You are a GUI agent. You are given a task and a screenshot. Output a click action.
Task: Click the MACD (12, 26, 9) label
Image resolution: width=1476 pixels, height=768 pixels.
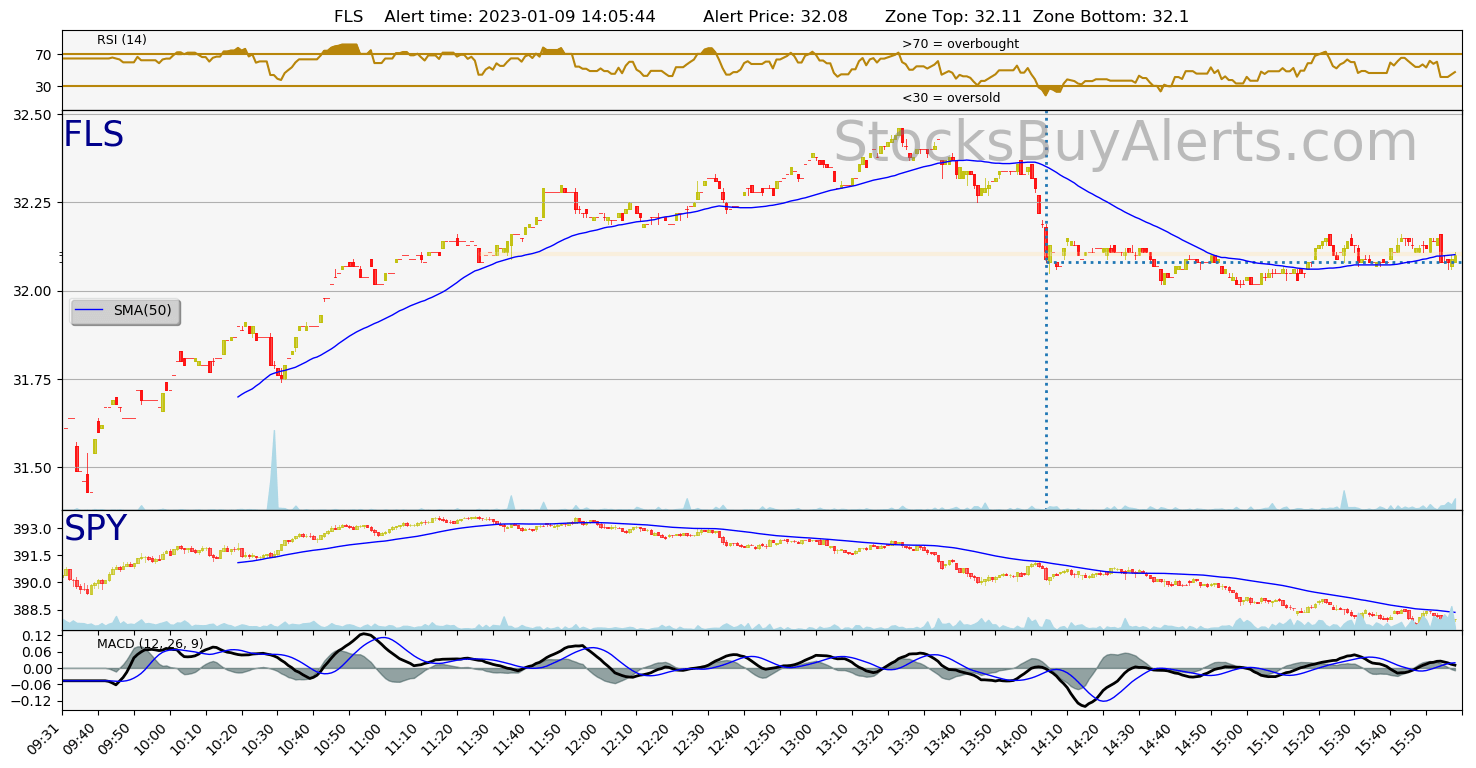click(150, 643)
